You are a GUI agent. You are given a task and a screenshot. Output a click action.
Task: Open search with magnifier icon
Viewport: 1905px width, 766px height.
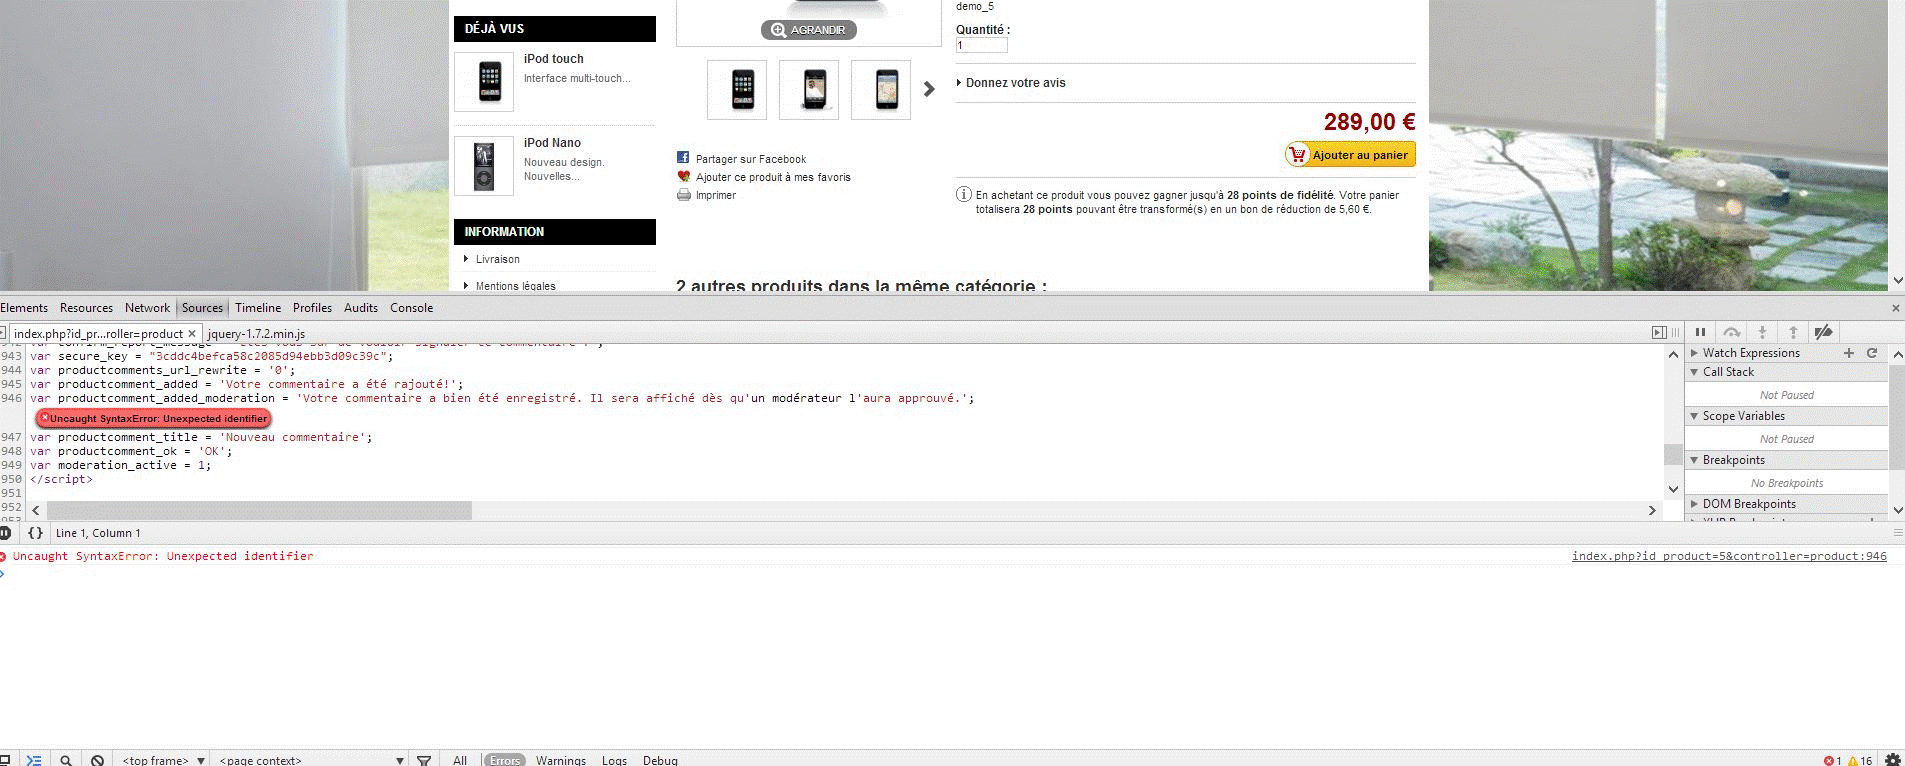[x=66, y=760]
